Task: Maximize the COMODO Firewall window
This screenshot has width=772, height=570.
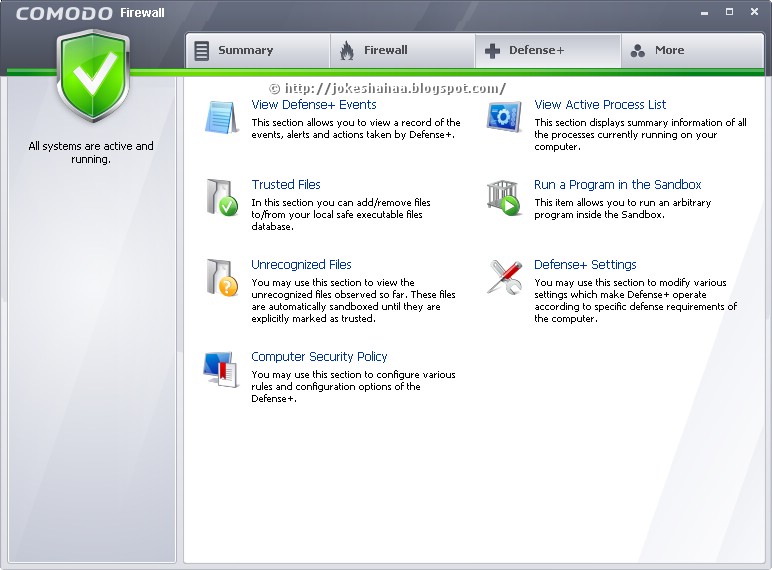Action: pos(730,12)
